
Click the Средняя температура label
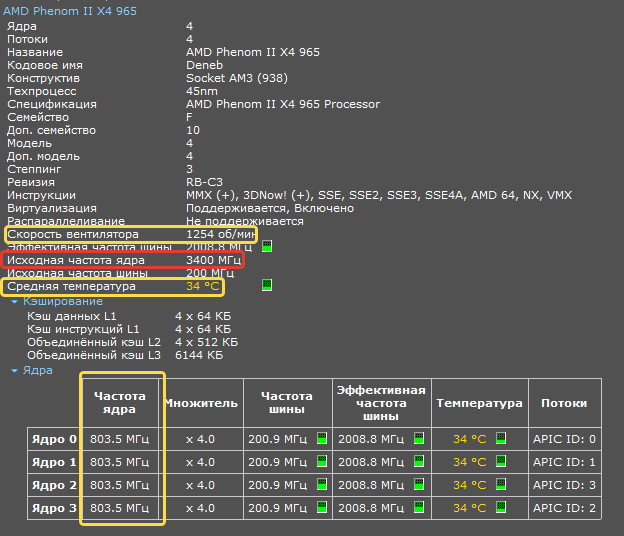click(71, 286)
